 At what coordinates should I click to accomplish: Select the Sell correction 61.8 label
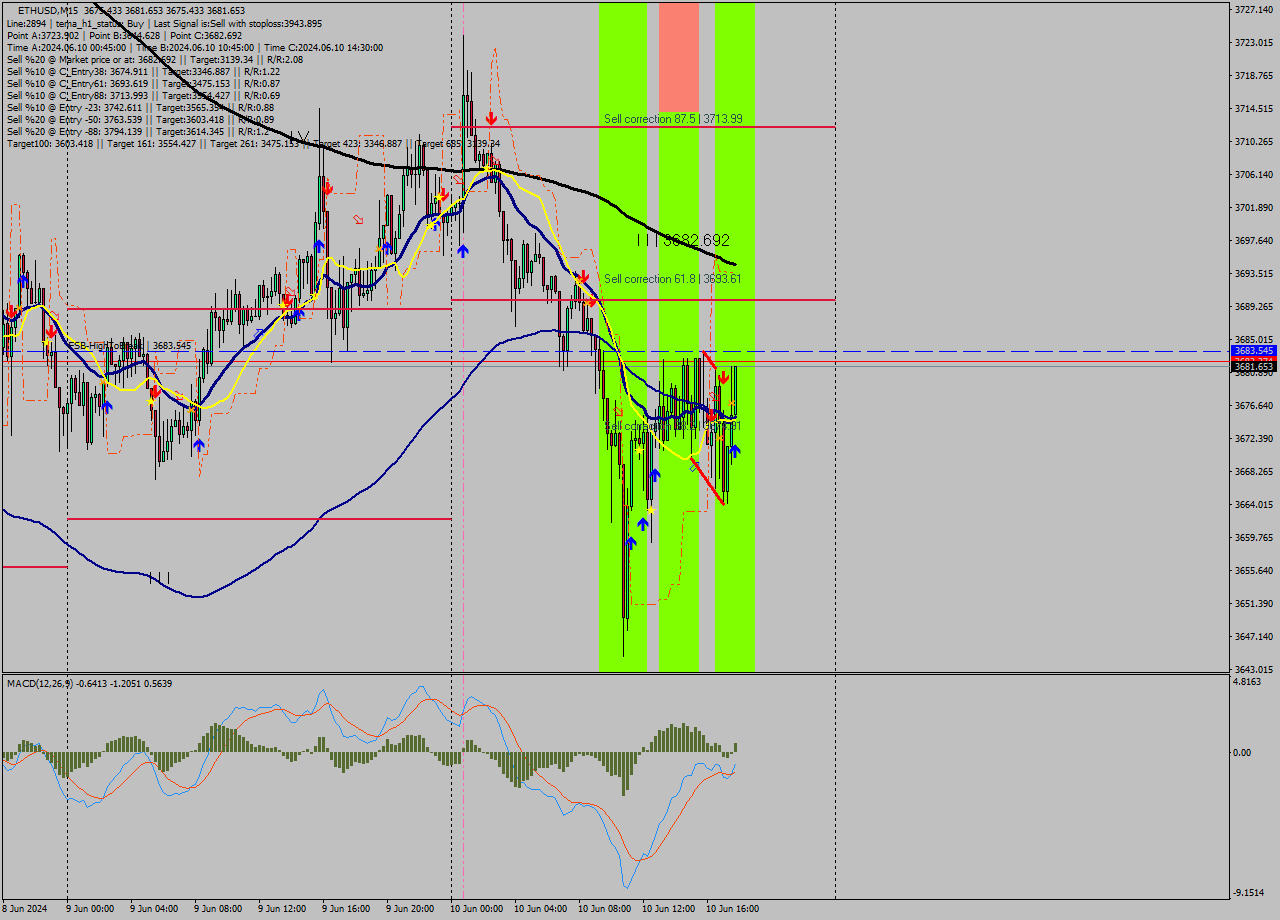point(672,278)
